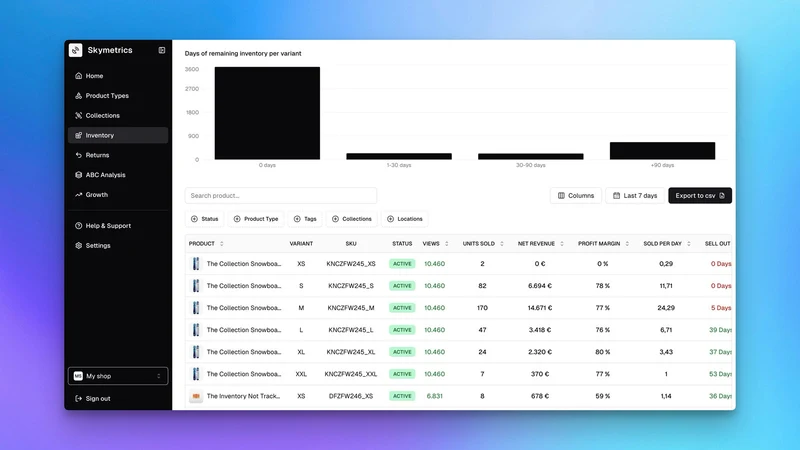Click the Inventory menu entry
This screenshot has height=450, width=800.
coord(118,135)
